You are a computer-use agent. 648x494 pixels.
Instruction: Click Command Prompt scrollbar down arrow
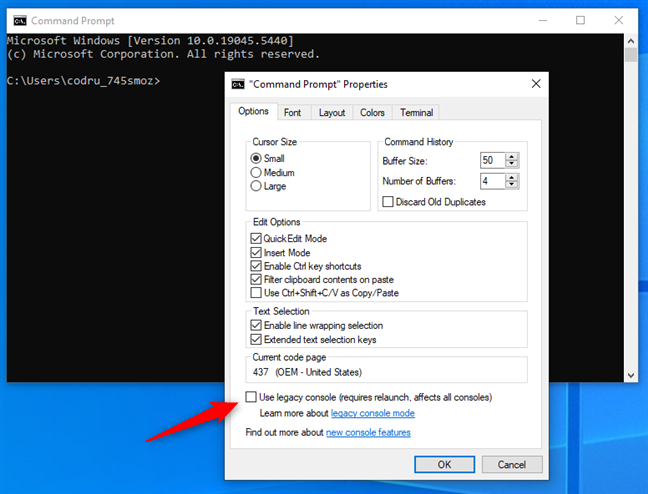[x=631, y=375]
